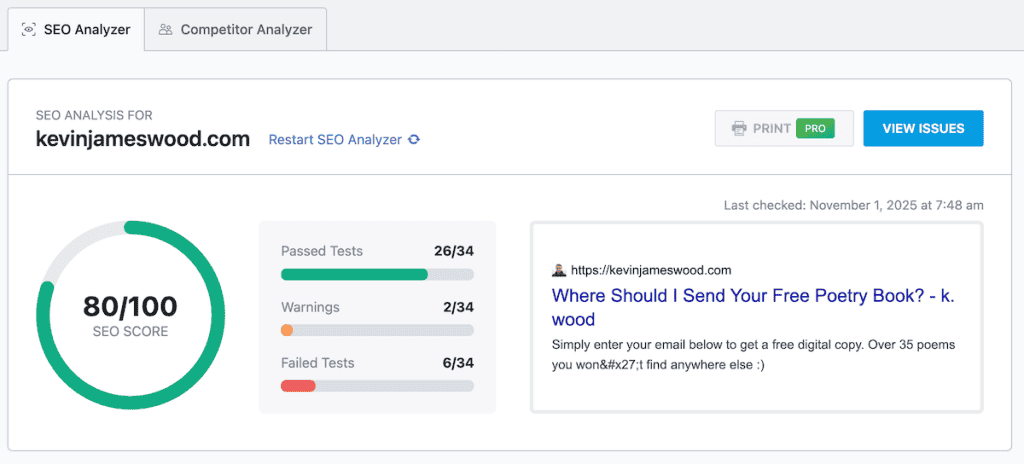The image size is (1024, 464).
Task: Click the Failed Tests red progress bar
Action: pyautogui.click(x=377, y=386)
